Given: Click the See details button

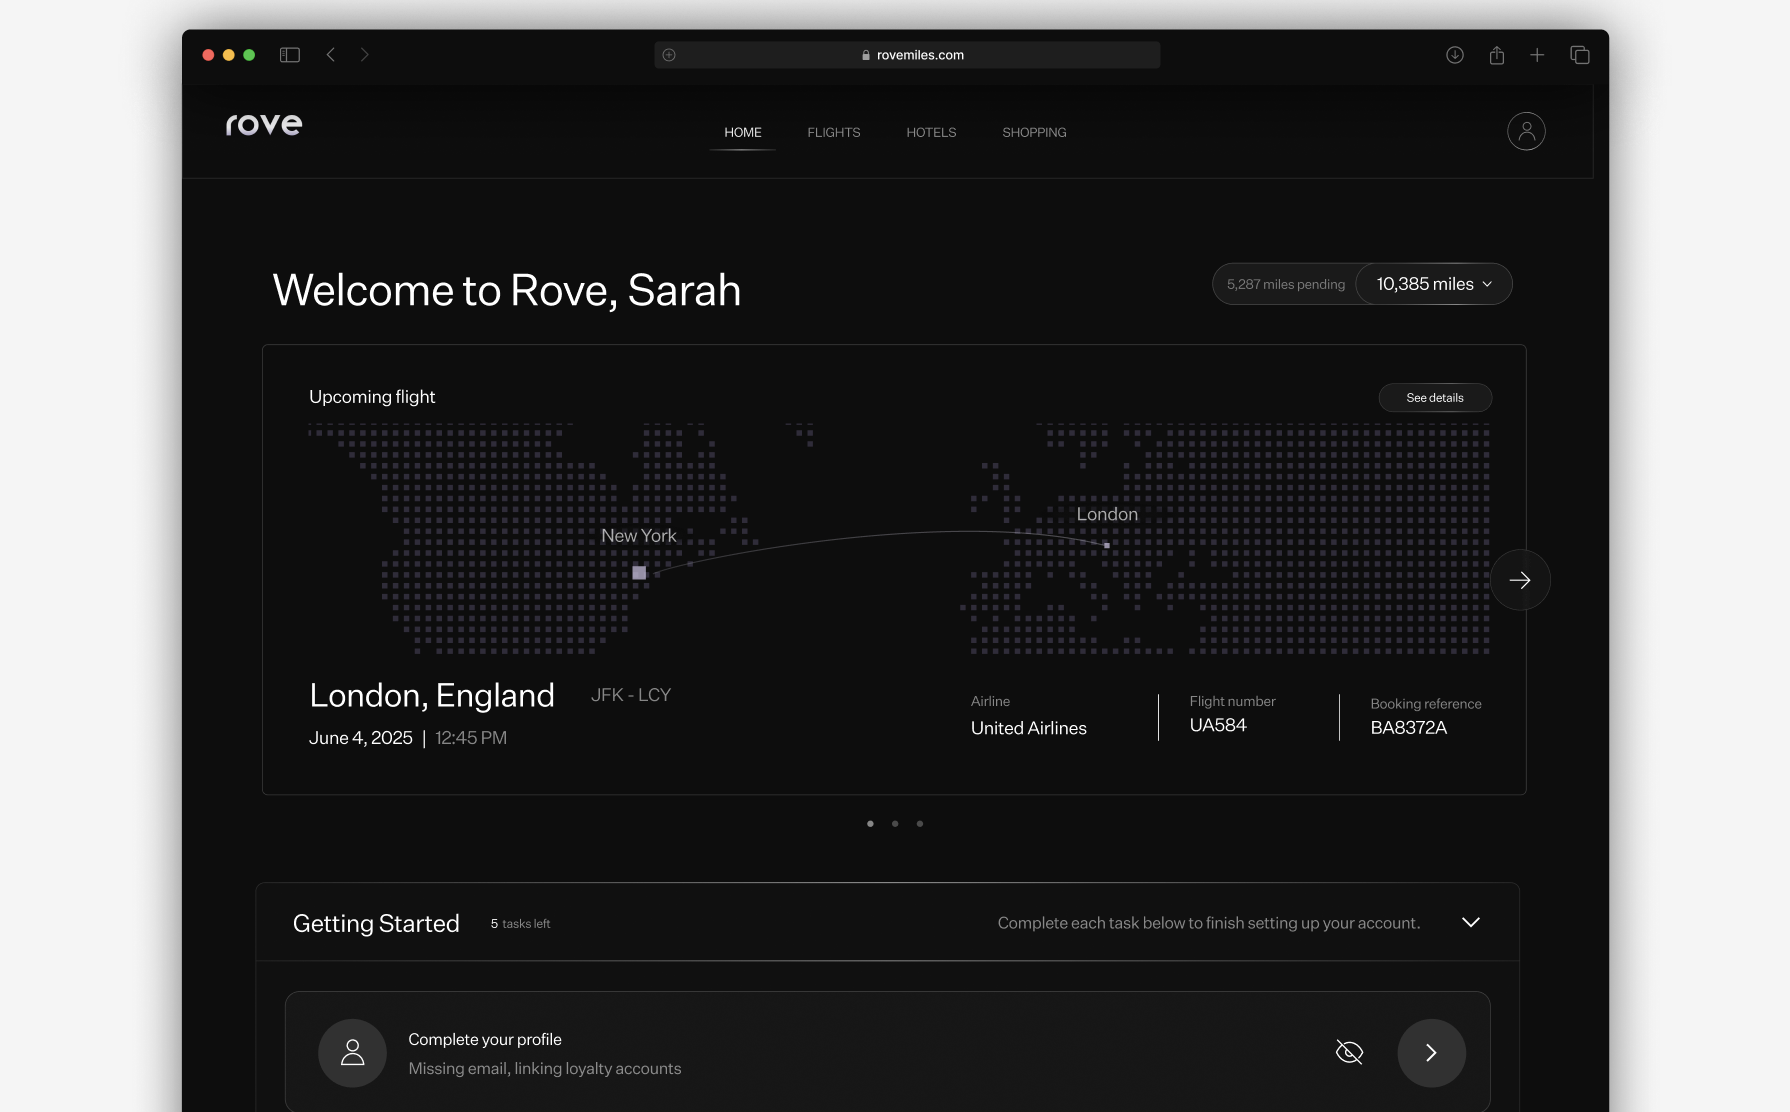Looking at the screenshot, I should pos(1435,398).
